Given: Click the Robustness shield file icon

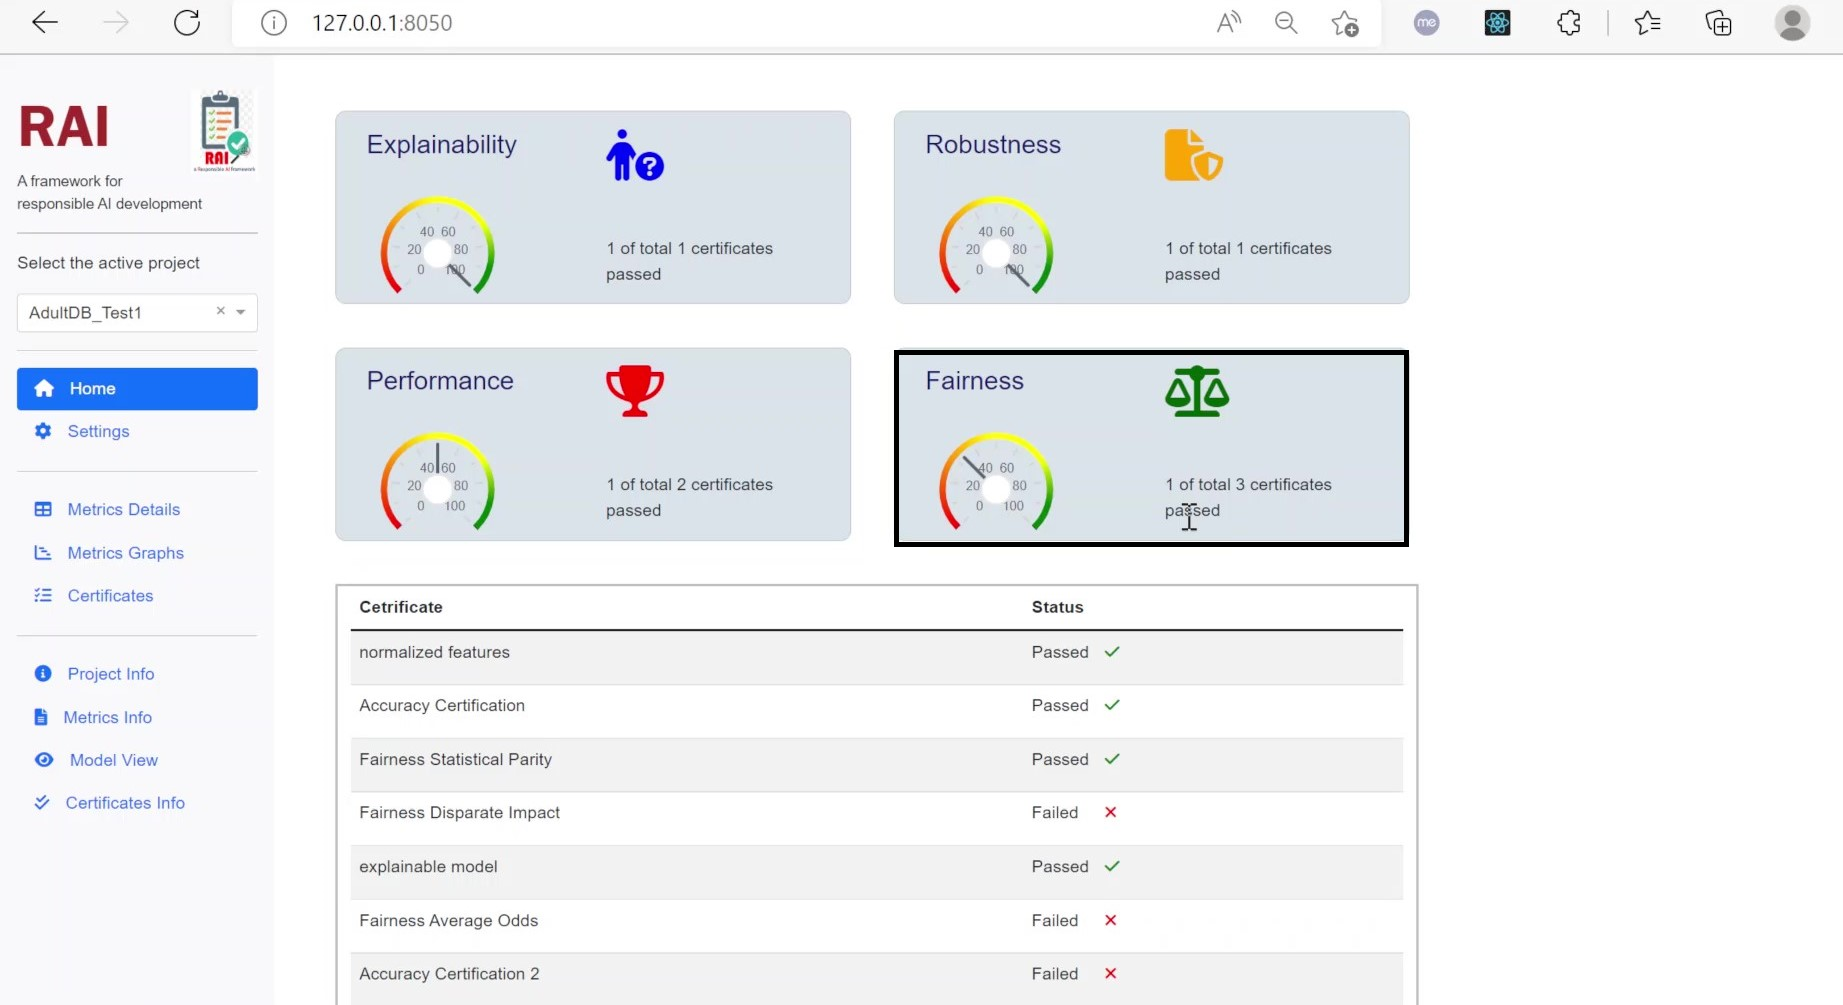Looking at the screenshot, I should (1193, 155).
